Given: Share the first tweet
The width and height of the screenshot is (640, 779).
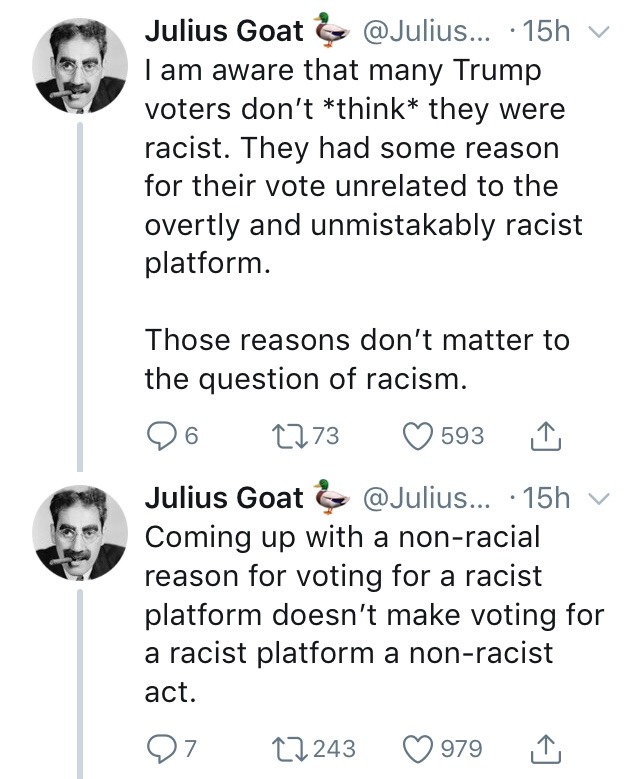Looking at the screenshot, I should 547,436.
